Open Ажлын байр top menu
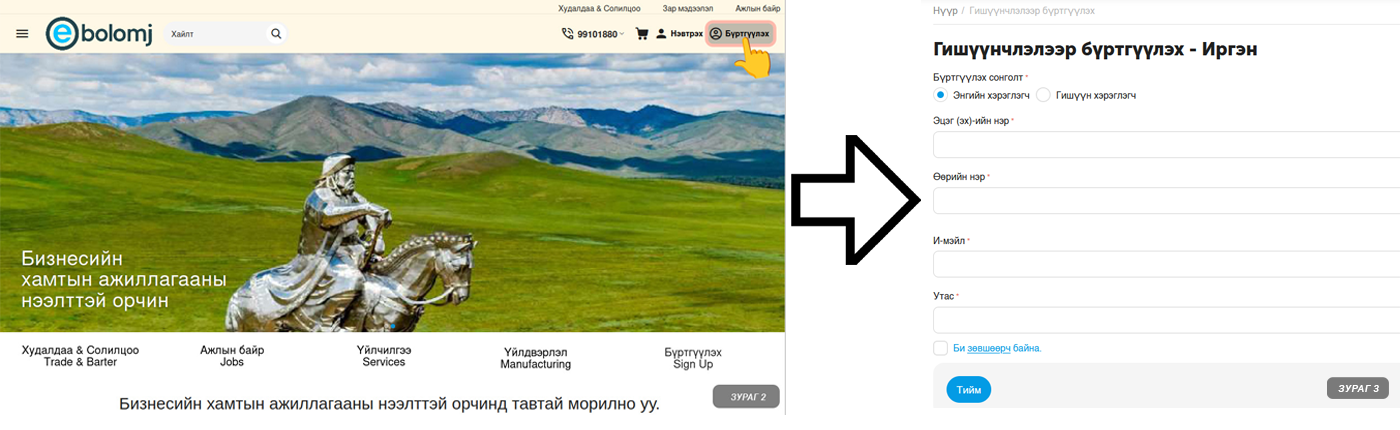The image size is (1400, 430). click(x=758, y=8)
